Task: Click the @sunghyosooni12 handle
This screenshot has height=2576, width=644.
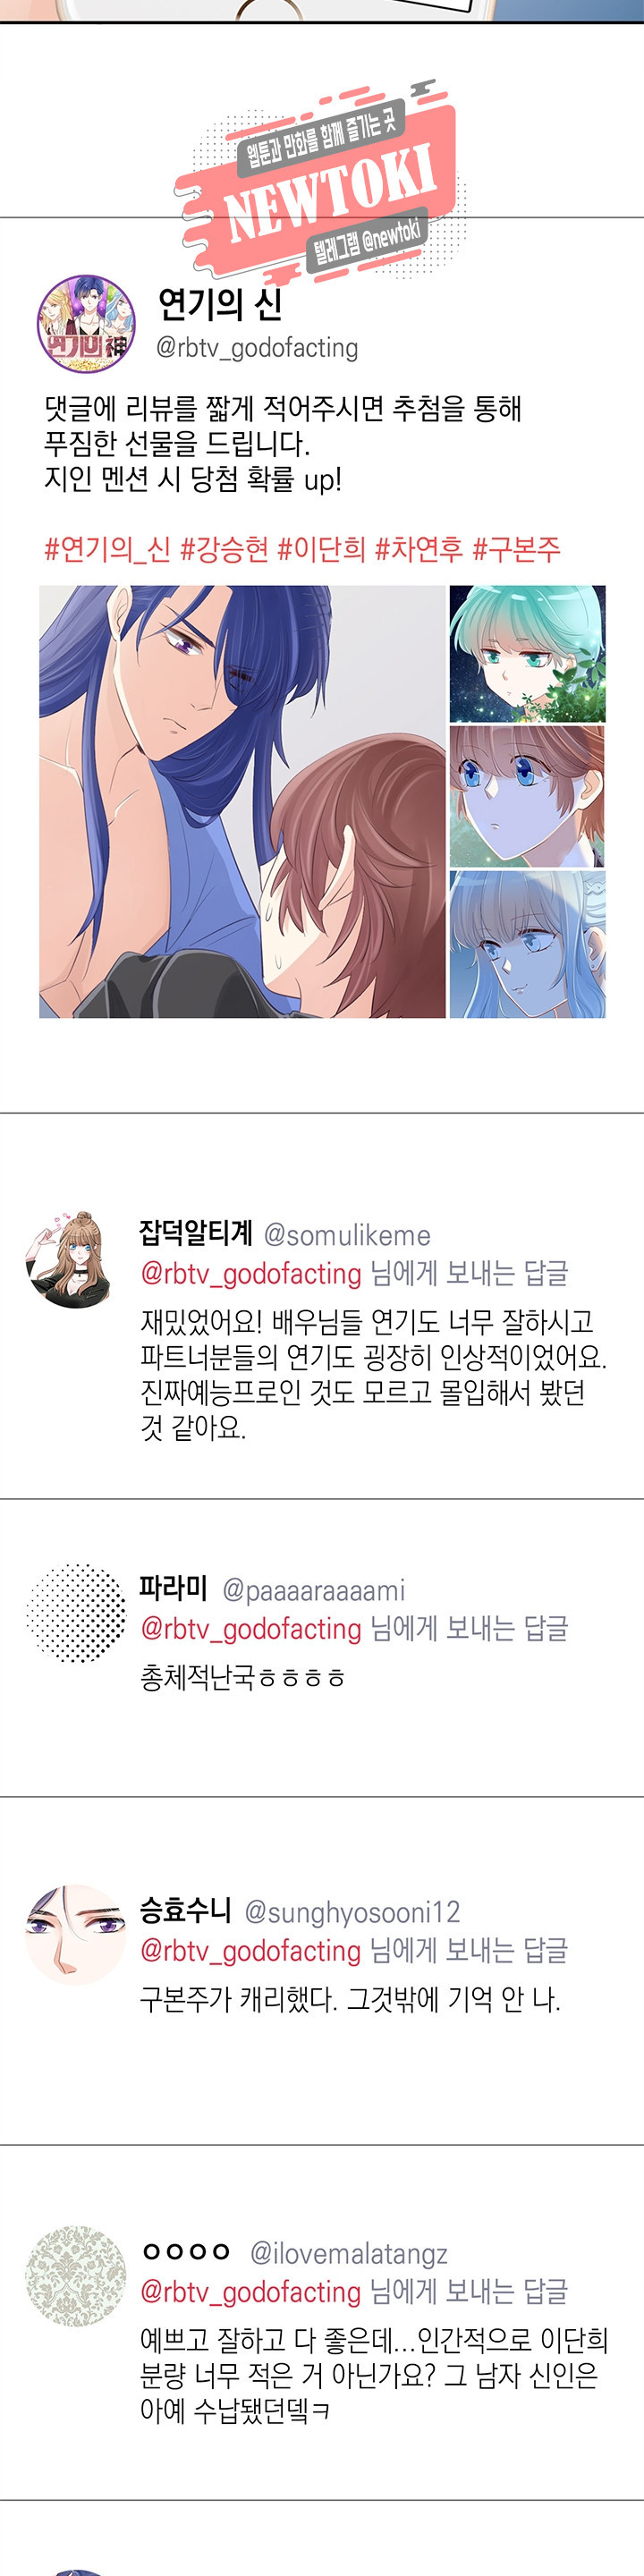Action: pyautogui.click(x=352, y=1912)
